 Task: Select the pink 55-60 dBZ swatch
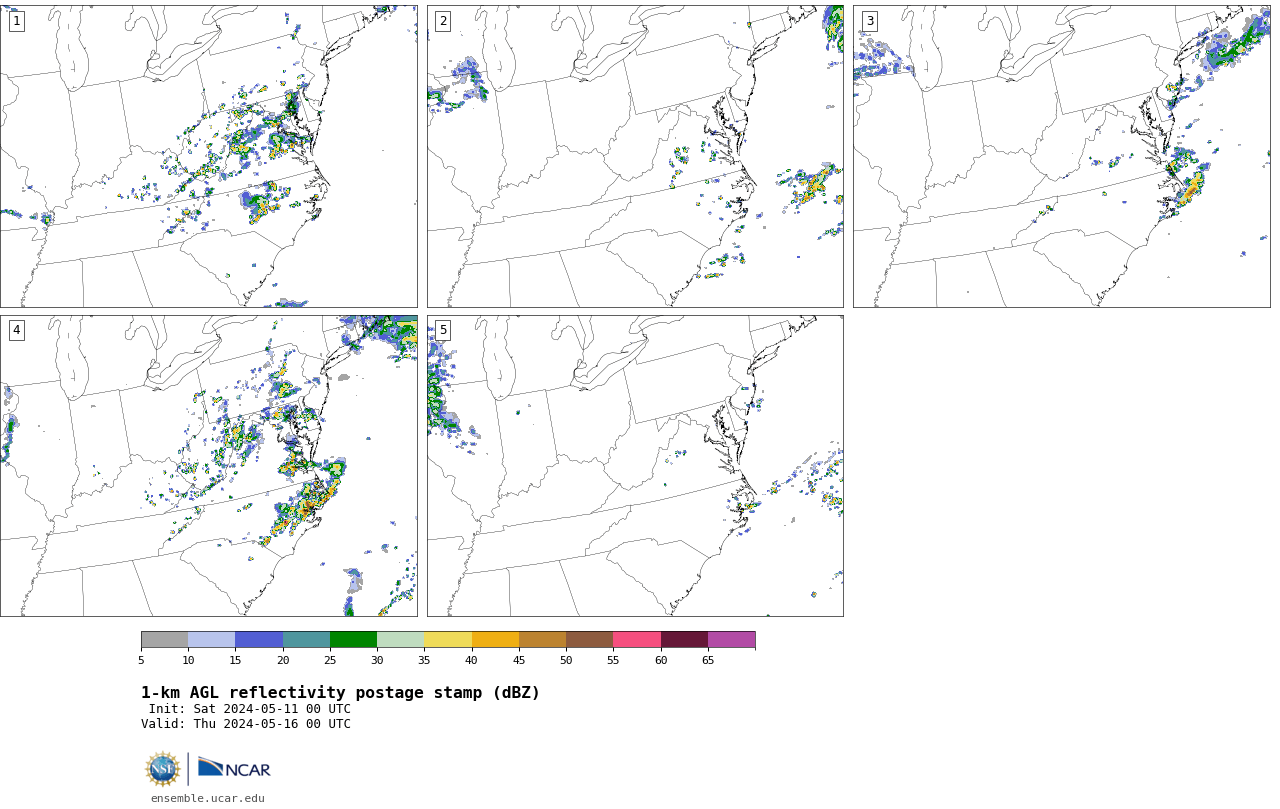[637, 640]
